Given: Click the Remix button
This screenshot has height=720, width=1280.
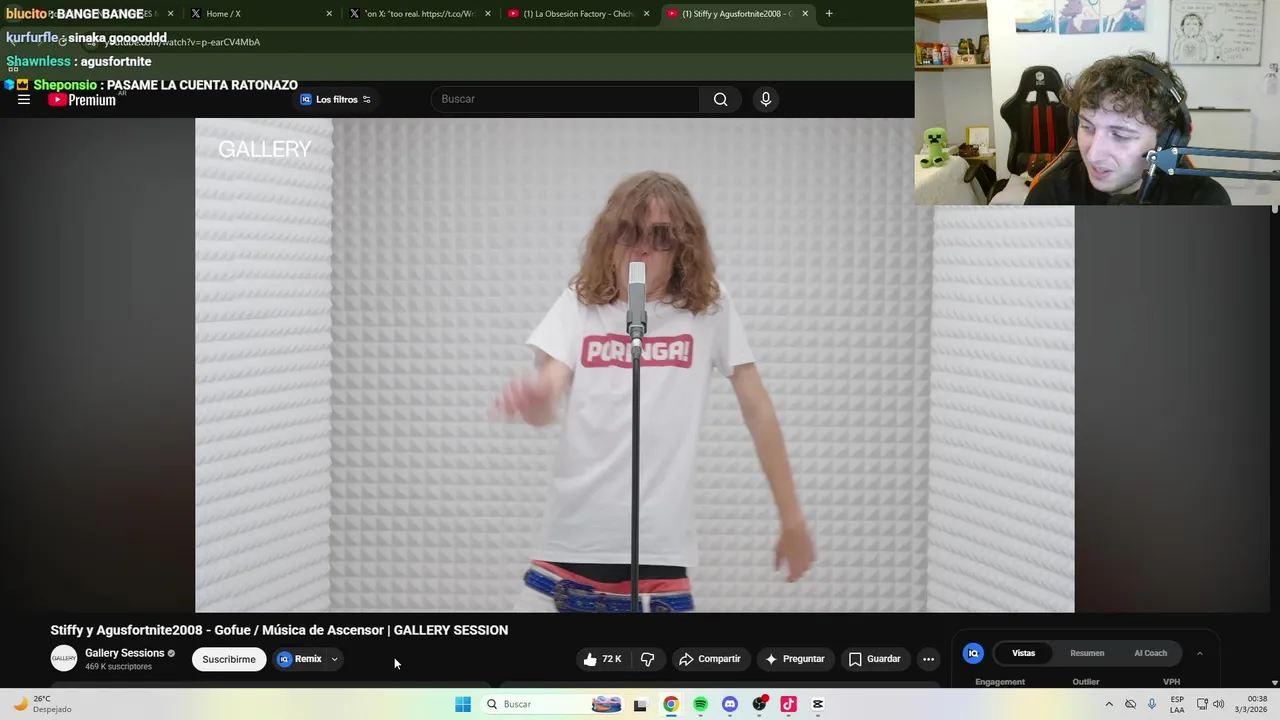Looking at the screenshot, I should tap(300, 659).
